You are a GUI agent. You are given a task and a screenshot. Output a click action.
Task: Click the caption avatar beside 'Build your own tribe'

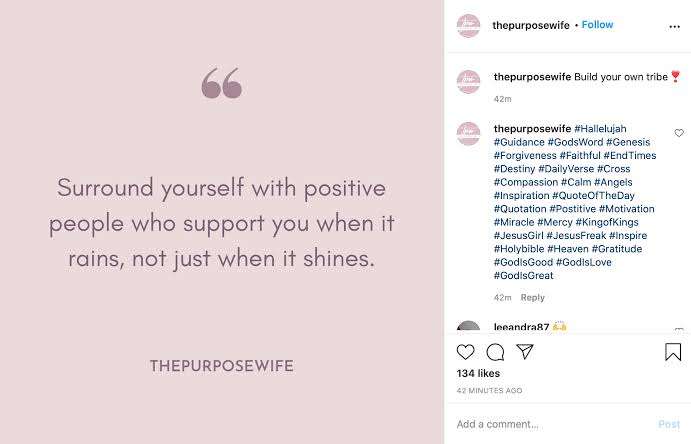468,81
